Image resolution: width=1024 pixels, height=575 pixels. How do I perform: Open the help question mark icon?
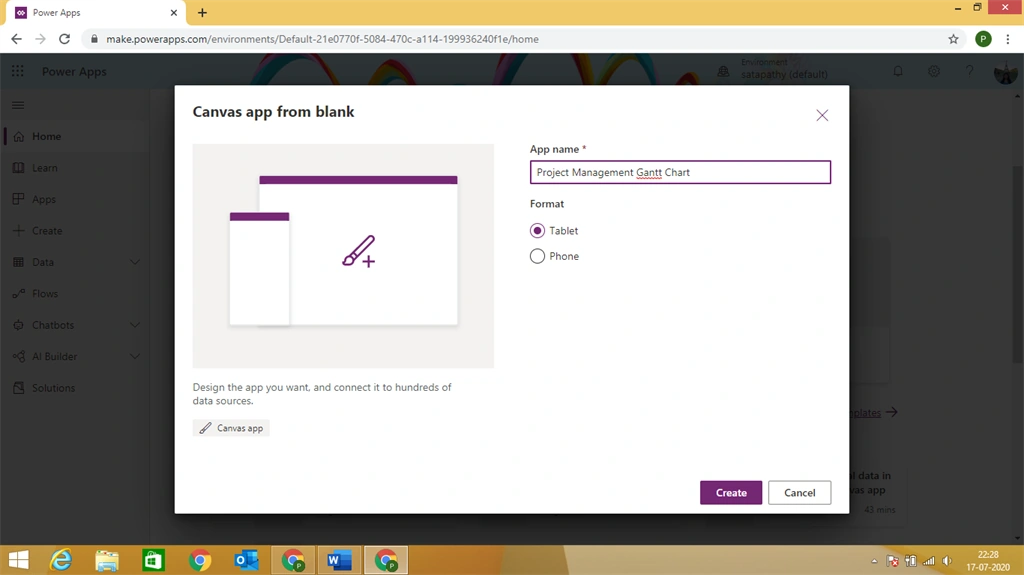969,71
